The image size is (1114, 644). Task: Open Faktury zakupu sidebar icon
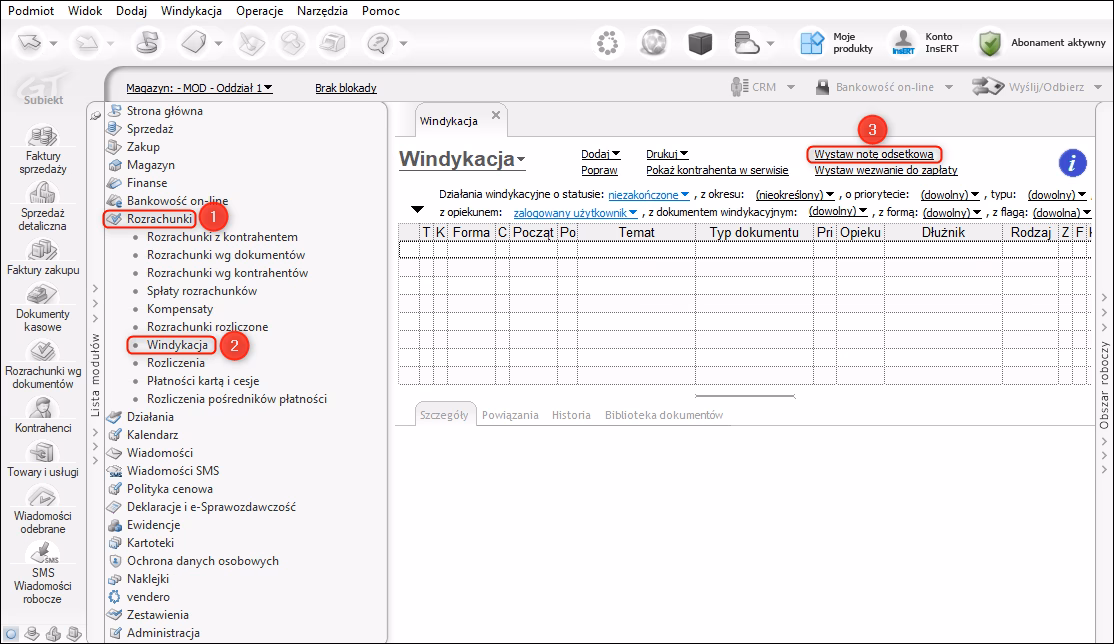(x=41, y=250)
